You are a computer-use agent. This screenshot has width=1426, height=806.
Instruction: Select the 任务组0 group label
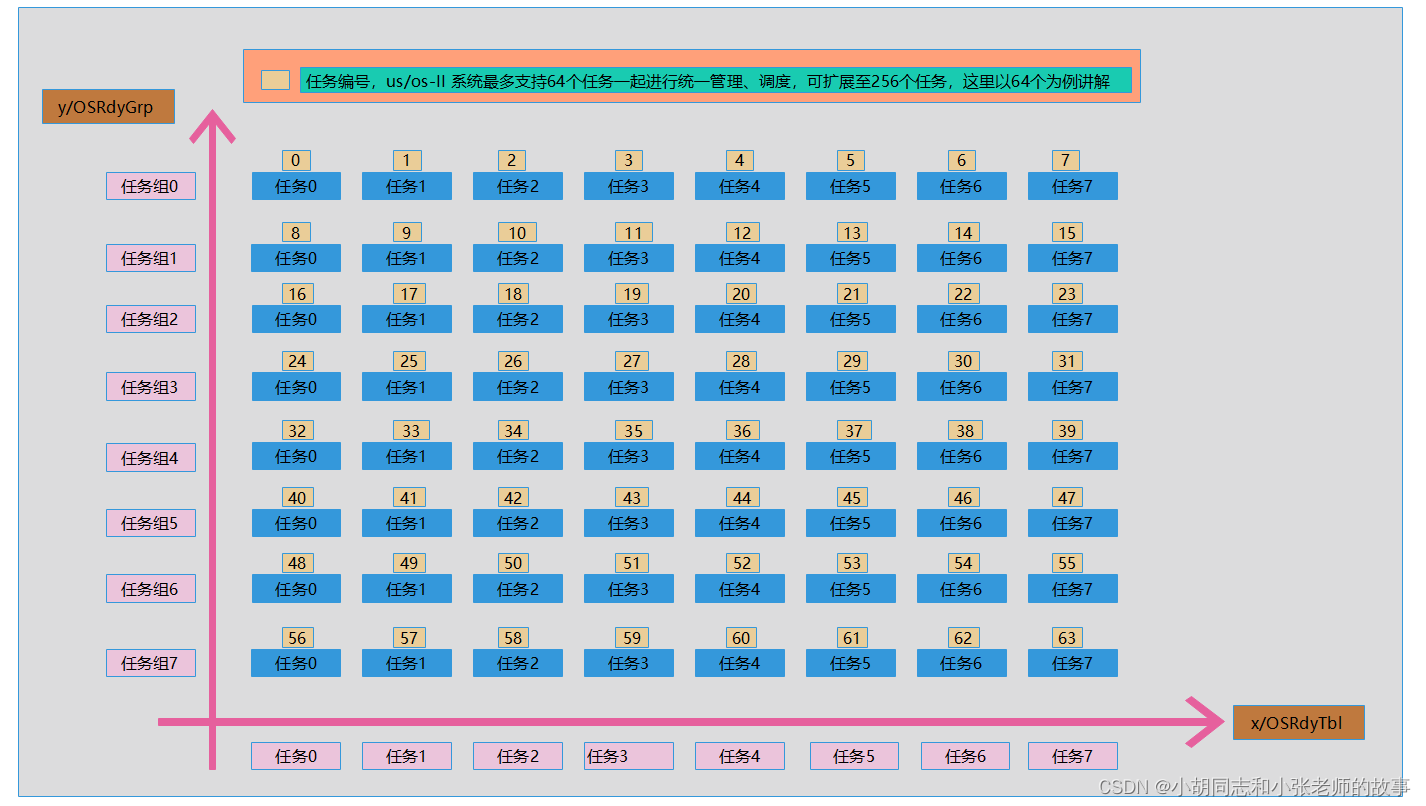151,186
